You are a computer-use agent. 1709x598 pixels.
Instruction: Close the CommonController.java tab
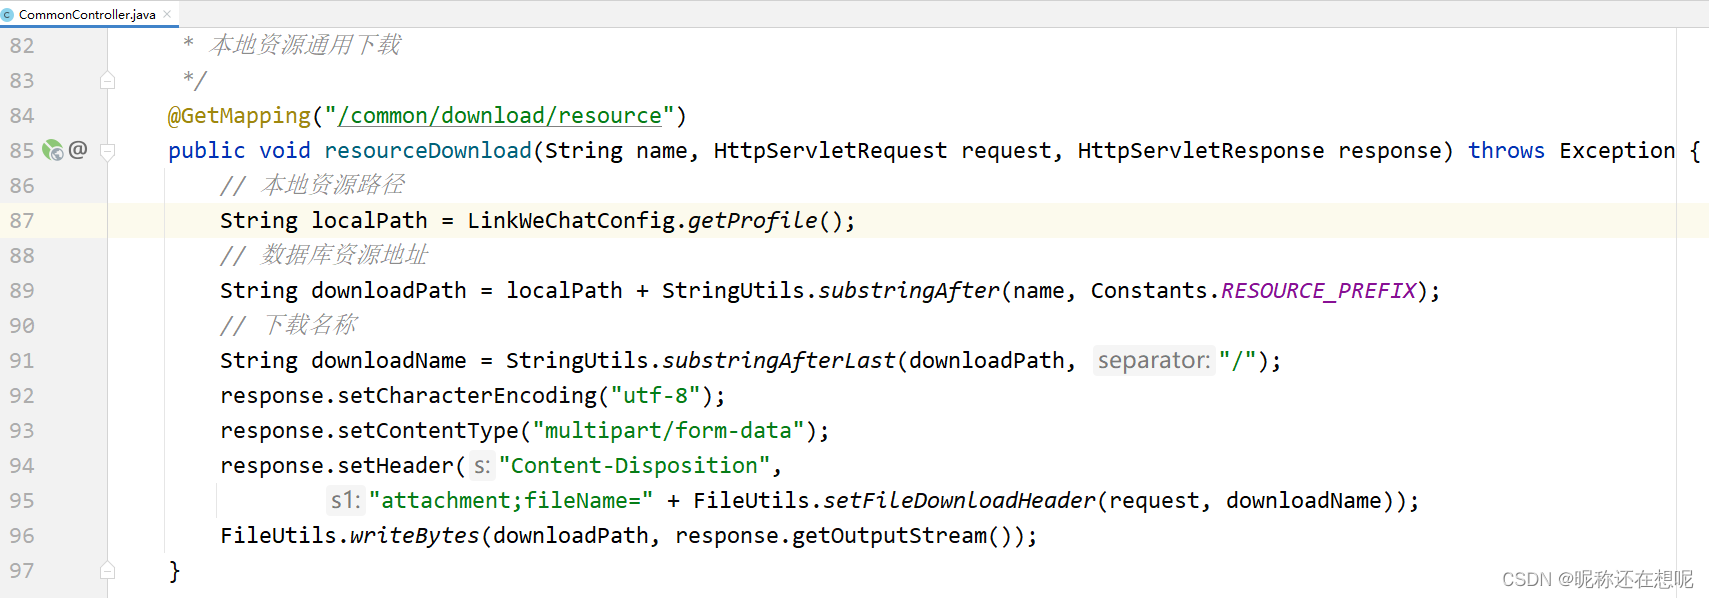point(167,14)
